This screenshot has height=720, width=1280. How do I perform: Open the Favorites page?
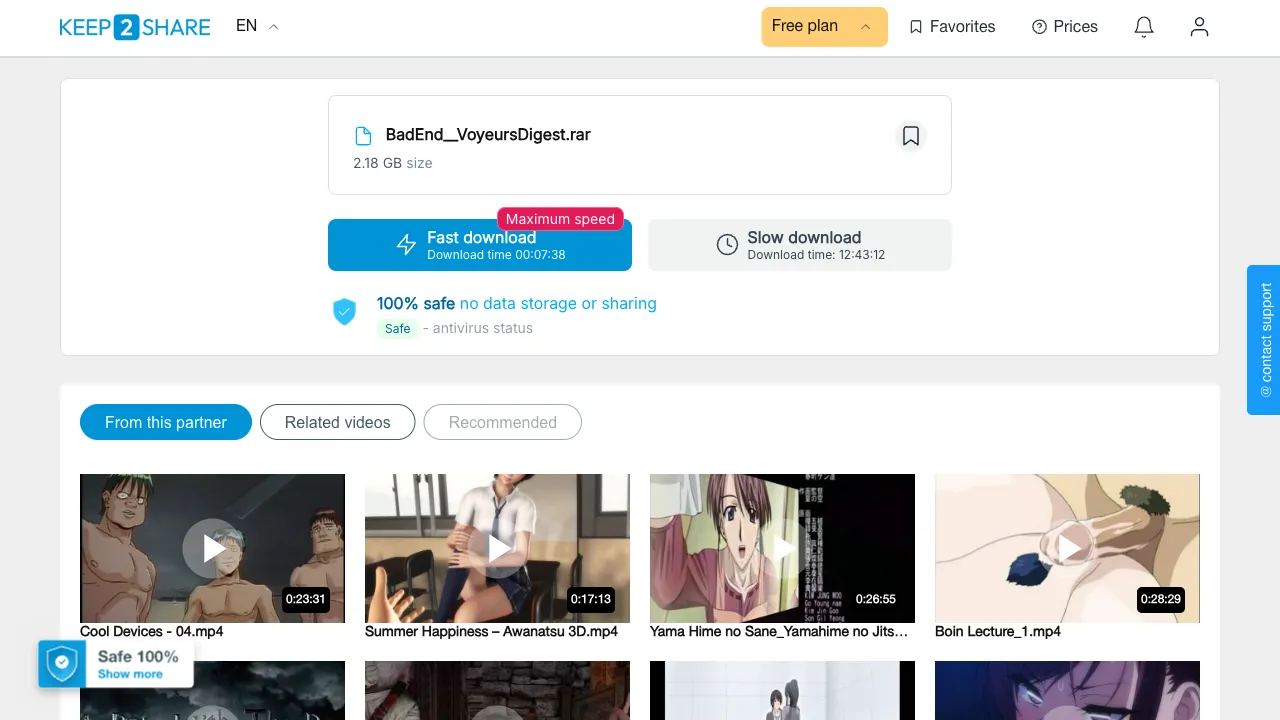click(952, 27)
